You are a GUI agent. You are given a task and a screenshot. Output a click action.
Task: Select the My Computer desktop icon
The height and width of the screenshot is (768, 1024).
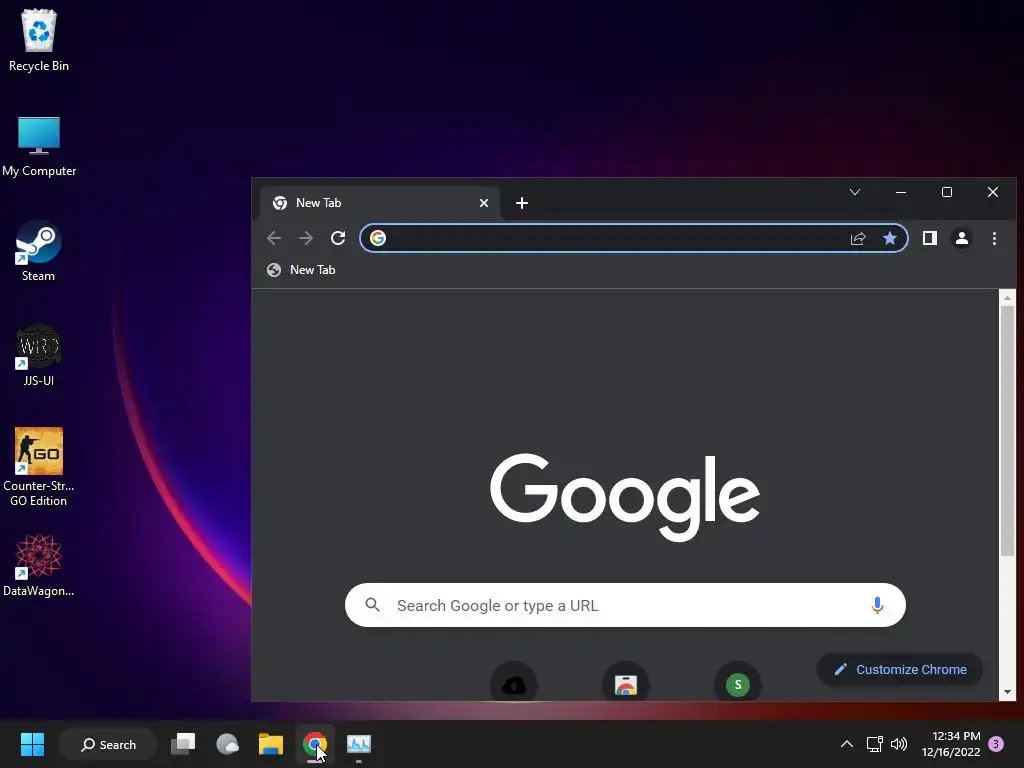point(39,146)
